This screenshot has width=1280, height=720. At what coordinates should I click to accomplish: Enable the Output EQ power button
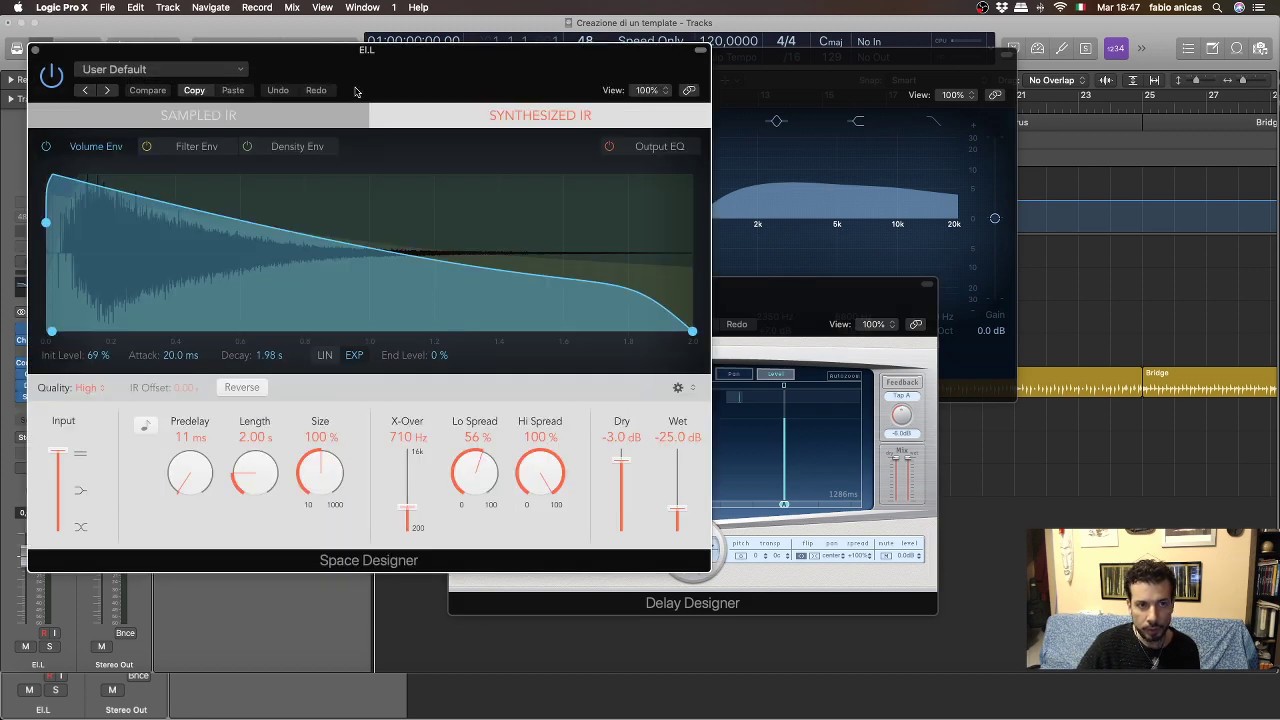coord(609,146)
